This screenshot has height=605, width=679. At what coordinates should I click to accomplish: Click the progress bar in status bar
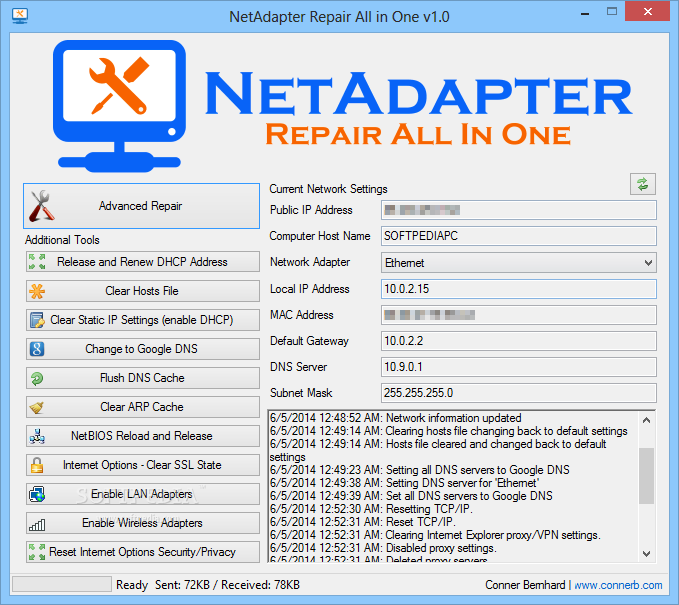tap(62, 584)
